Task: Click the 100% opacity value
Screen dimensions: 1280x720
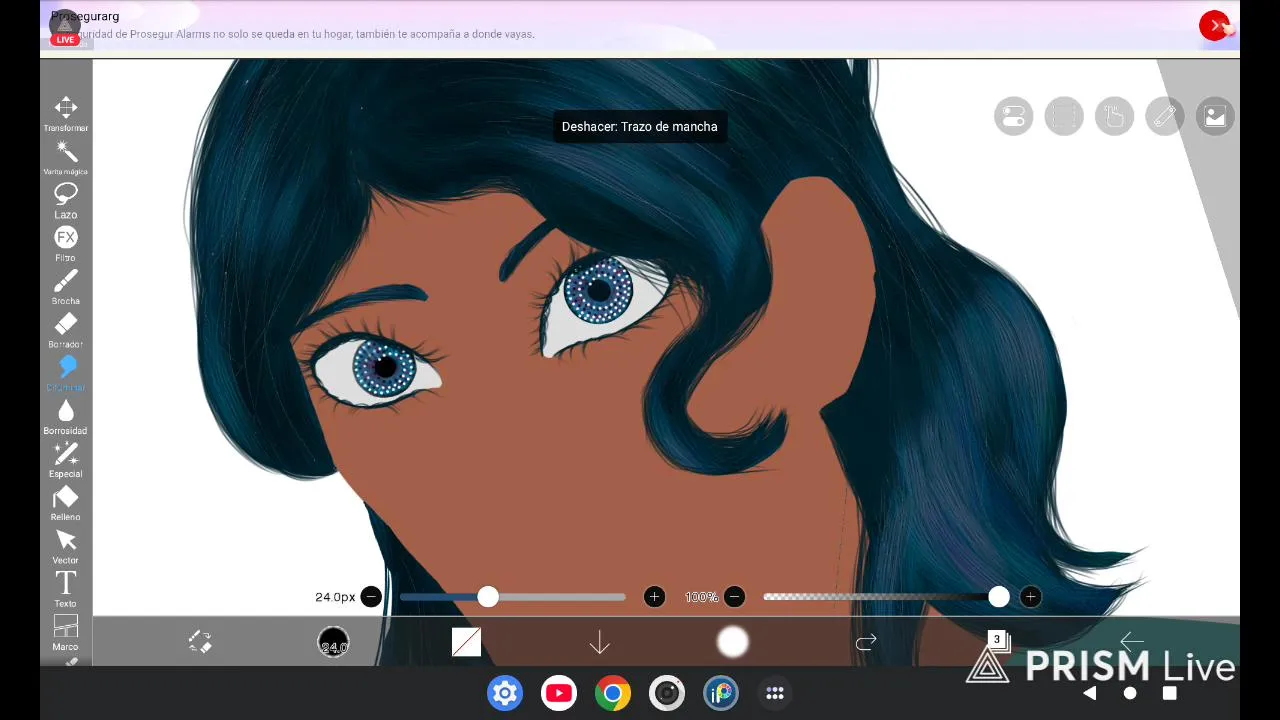Action: pos(701,597)
